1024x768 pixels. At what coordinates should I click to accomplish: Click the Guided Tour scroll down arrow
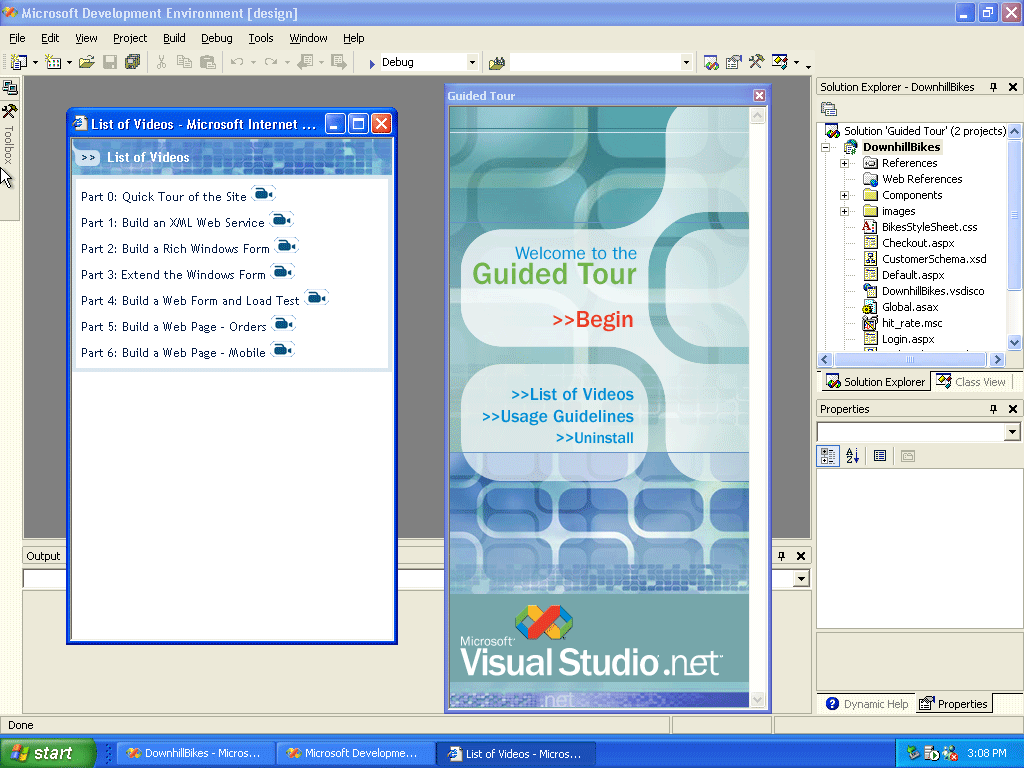(758, 699)
